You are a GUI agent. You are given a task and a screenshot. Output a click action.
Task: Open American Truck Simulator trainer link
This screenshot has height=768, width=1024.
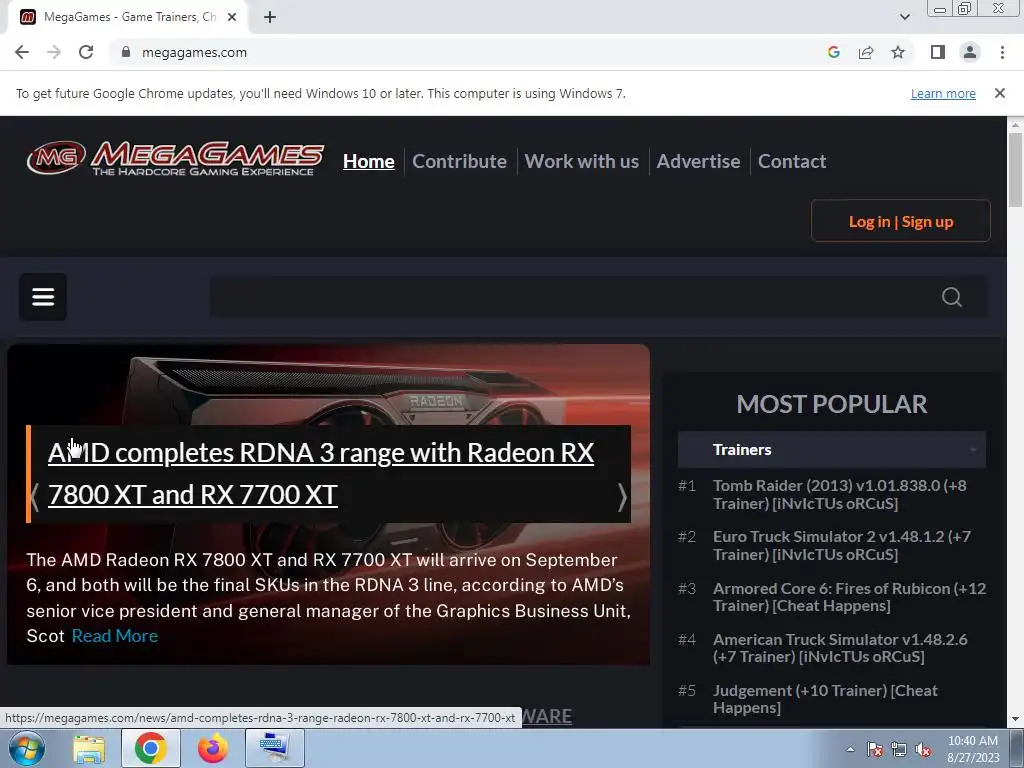(840, 648)
